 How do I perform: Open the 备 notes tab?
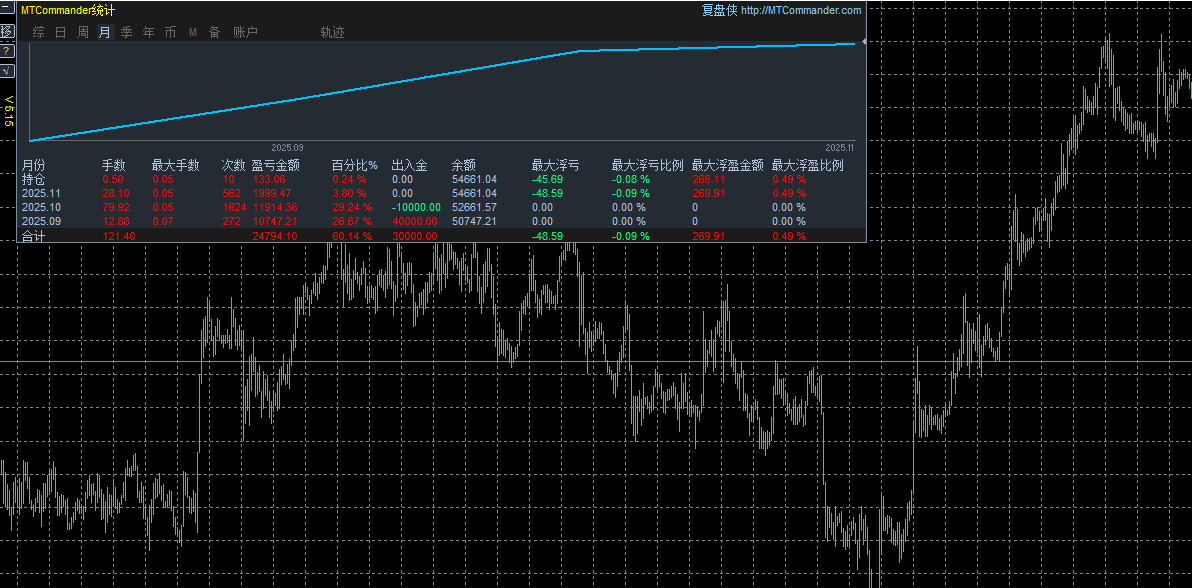coord(215,32)
